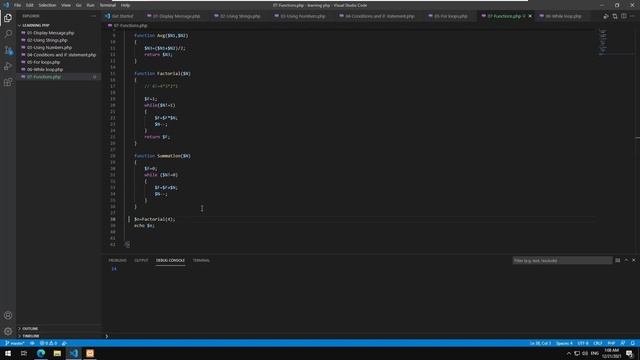The height and width of the screenshot is (360, 640).
Task: Open Task View on the taskbar
Action: click(24, 353)
